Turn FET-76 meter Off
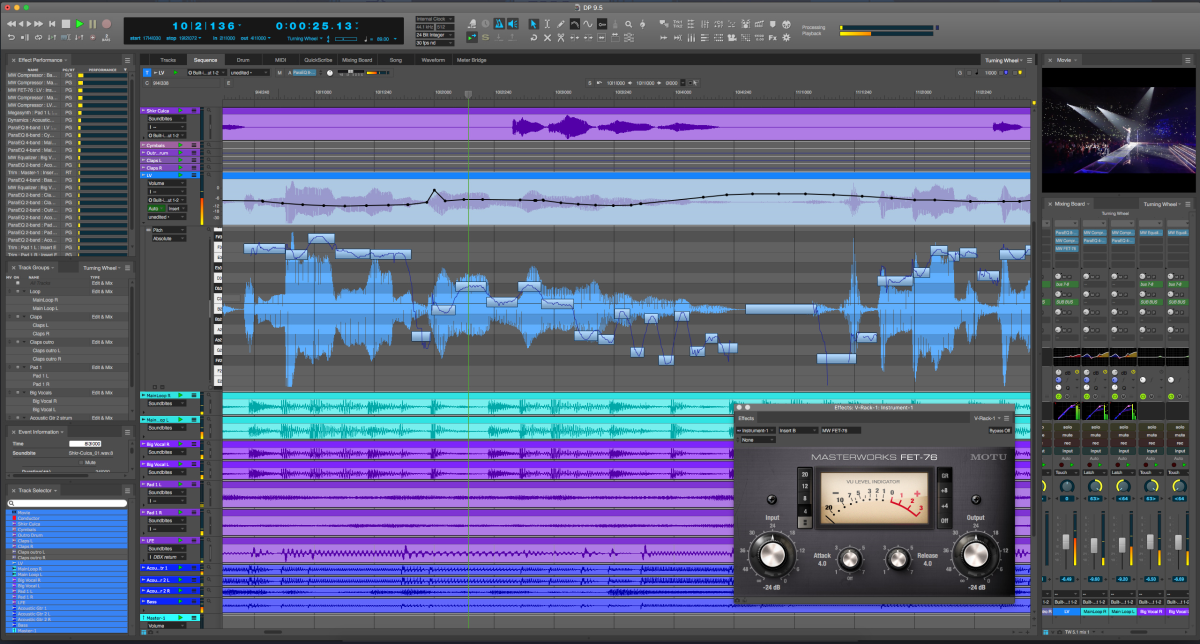This screenshot has width=1200, height=644. pos(944,521)
